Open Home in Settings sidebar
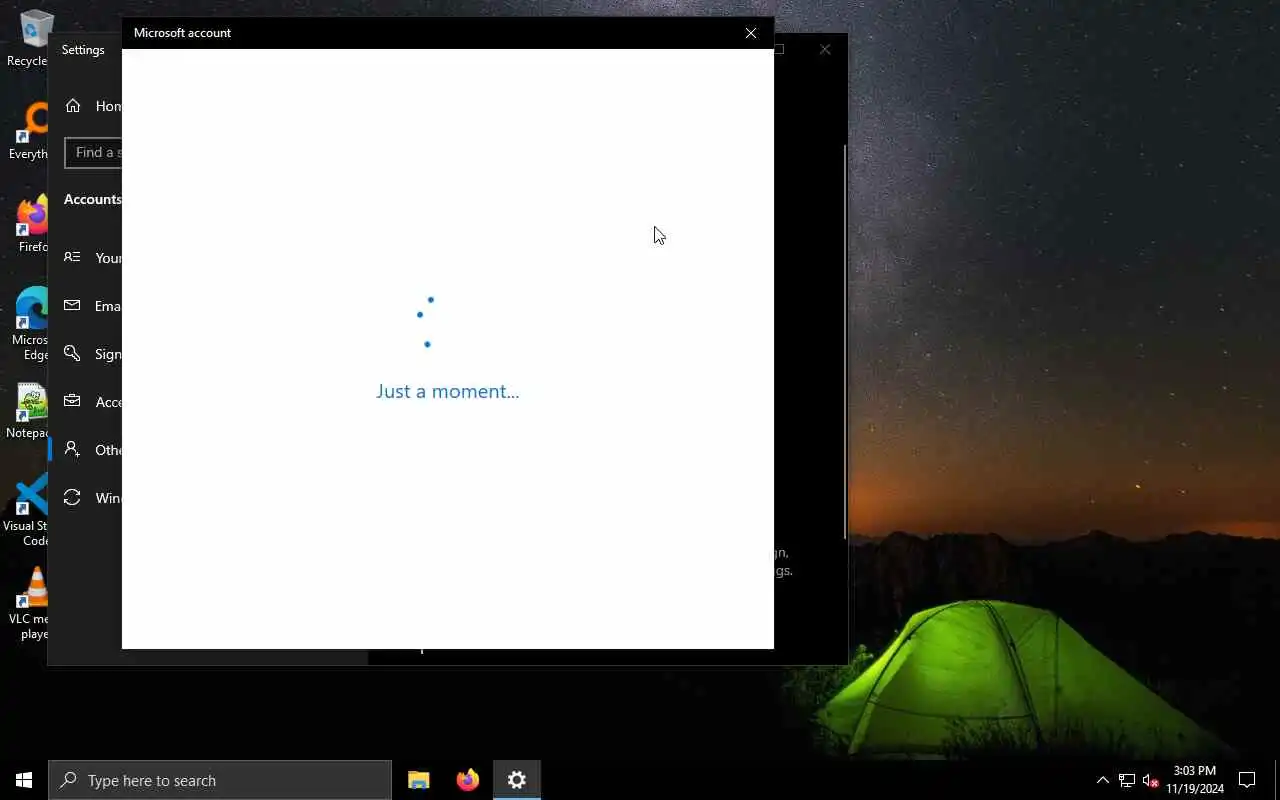The image size is (1280, 800). (85, 106)
